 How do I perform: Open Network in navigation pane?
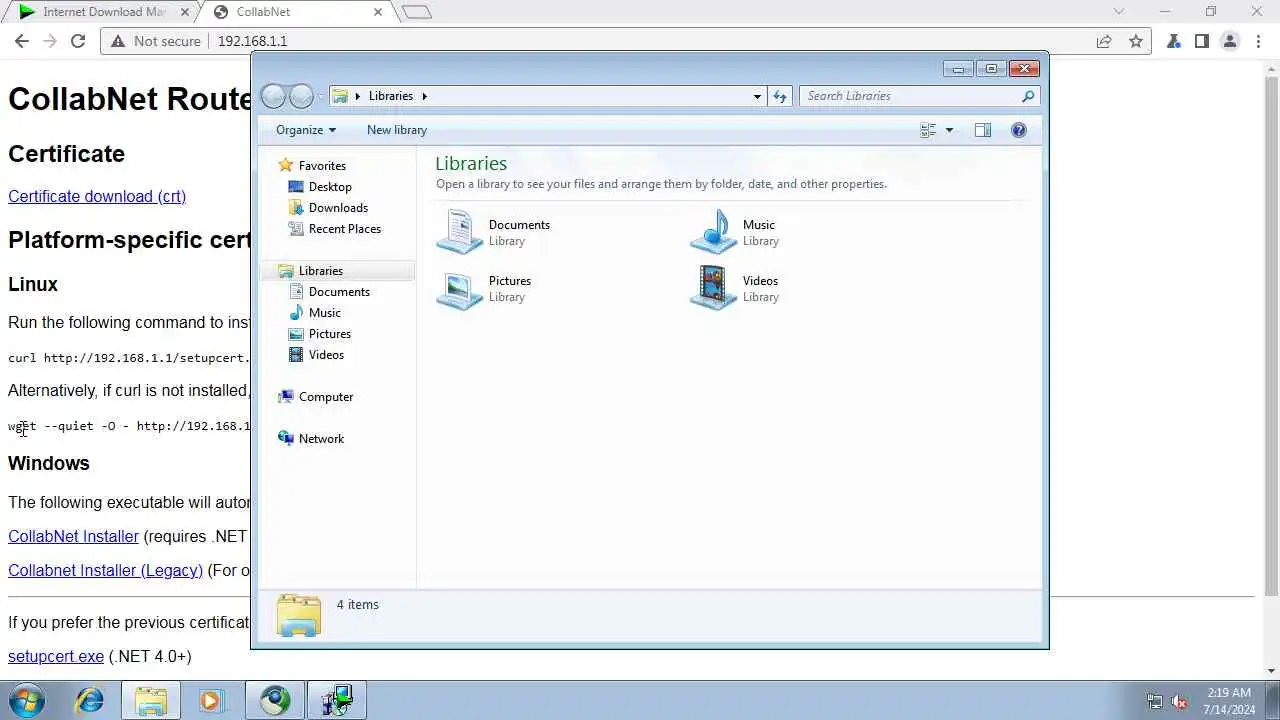click(311, 439)
